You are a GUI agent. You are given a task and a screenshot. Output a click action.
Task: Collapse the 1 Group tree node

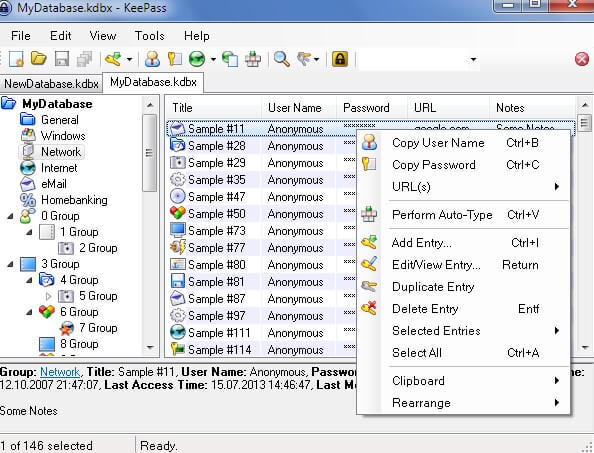(29, 232)
